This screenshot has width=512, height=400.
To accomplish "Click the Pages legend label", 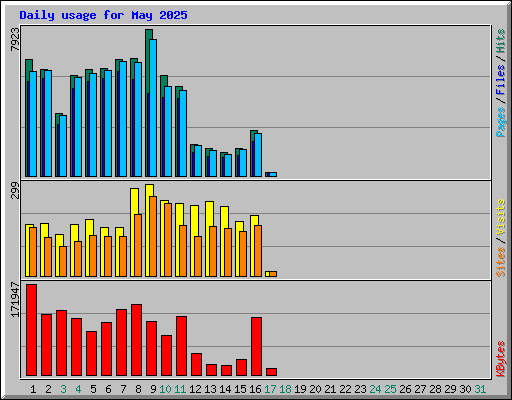I will [x=501, y=122].
